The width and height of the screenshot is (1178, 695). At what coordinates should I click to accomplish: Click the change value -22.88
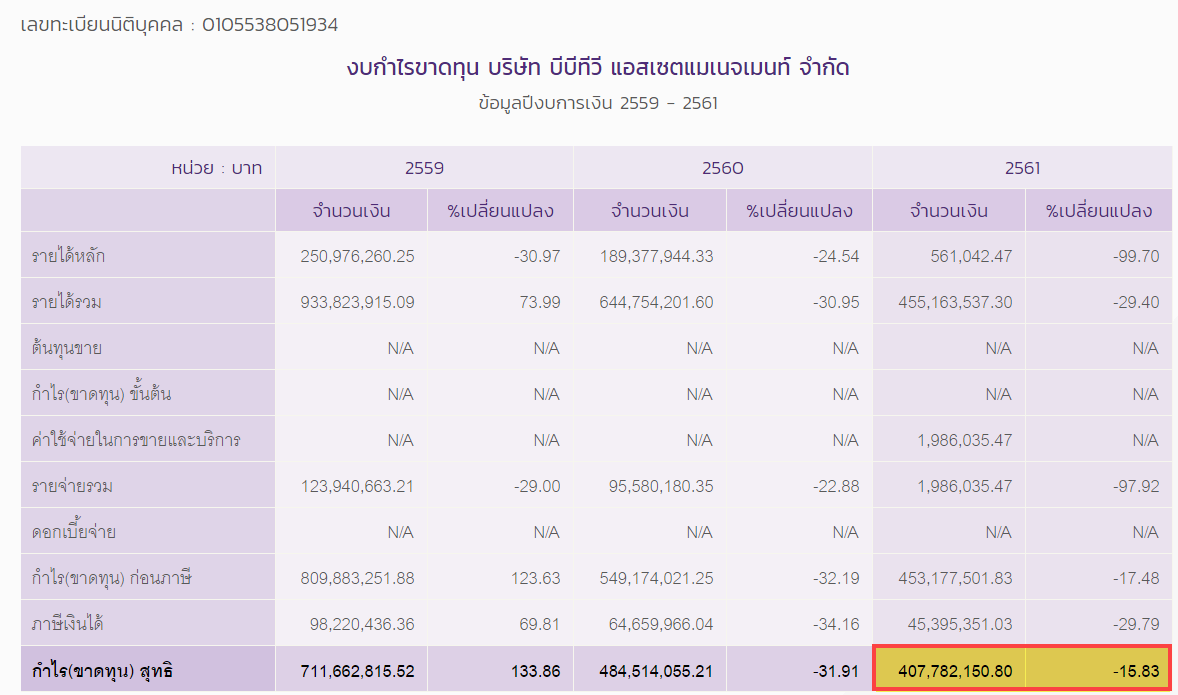836,486
